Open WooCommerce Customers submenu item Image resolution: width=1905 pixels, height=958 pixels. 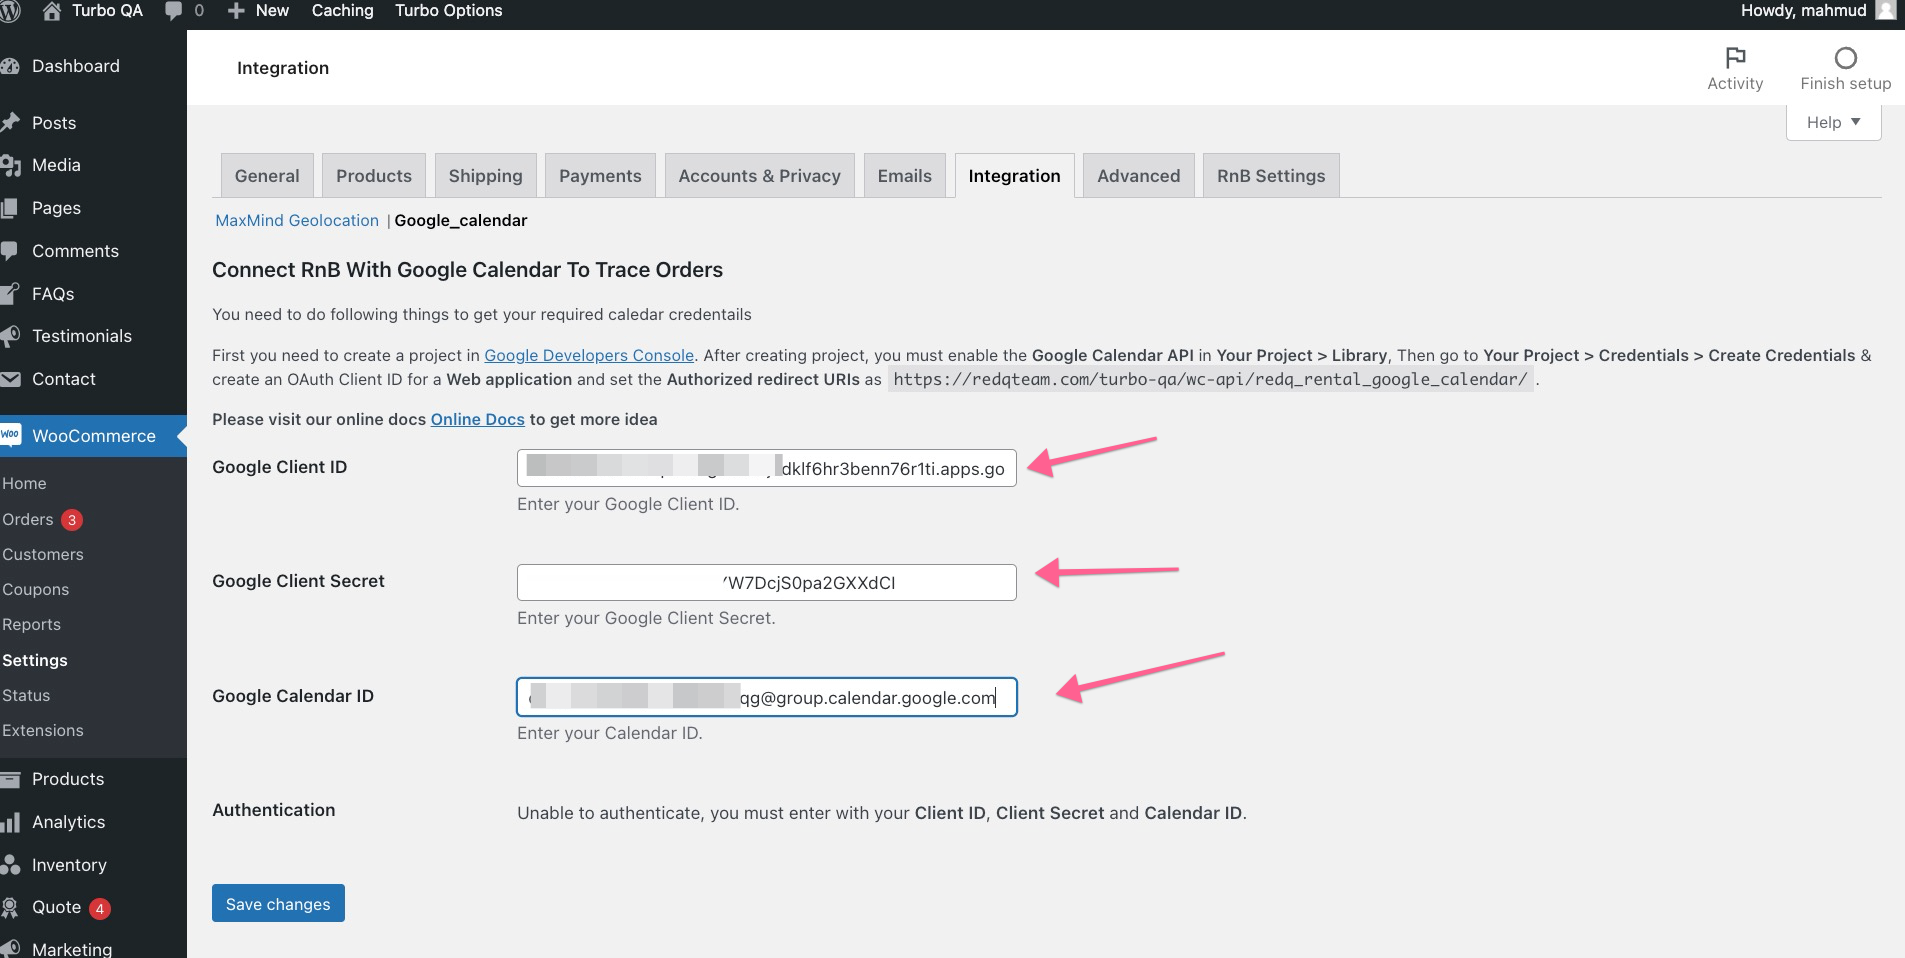pyautogui.click(x=43, y=554)
